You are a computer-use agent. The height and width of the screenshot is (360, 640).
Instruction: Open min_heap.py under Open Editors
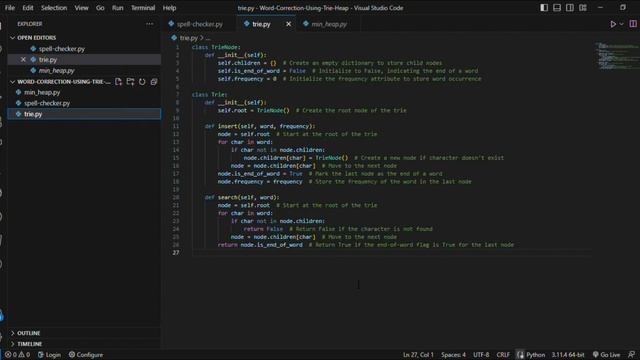point(84,71)
